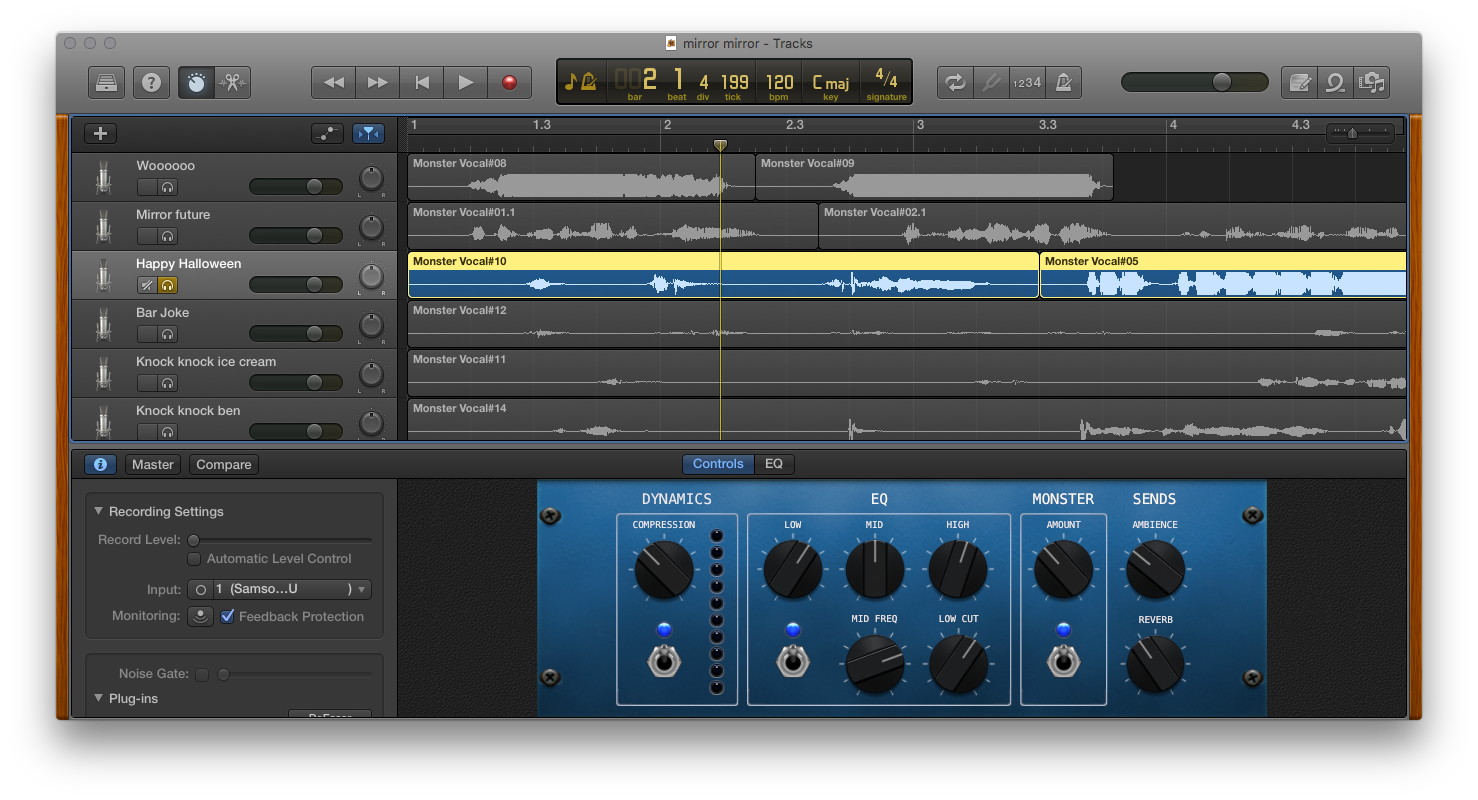Go to beginning of the project
The image size is (1478, 800).
click(x=422, y=82)
